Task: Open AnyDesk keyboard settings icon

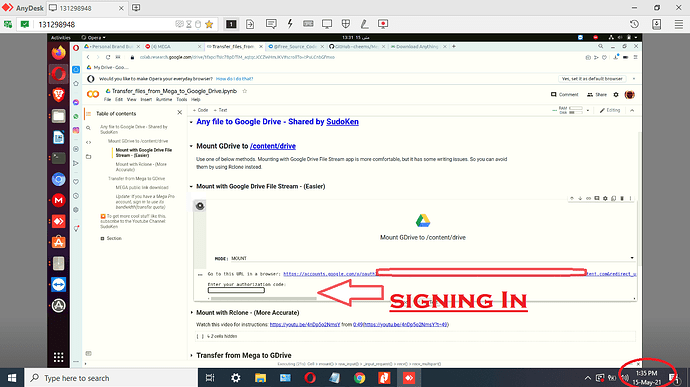Action: click(x=308, y=24)
